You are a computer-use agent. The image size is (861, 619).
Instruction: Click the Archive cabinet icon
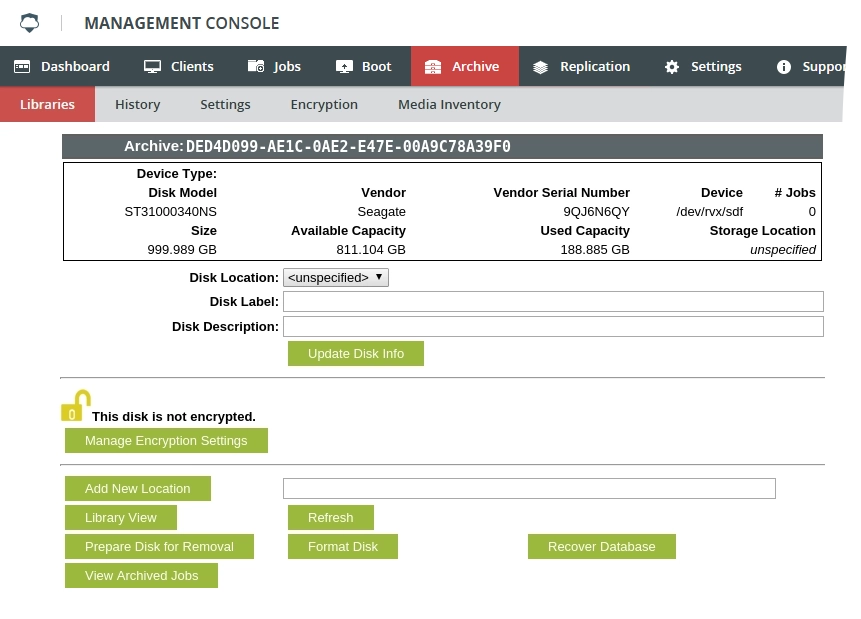coord(433,67)
